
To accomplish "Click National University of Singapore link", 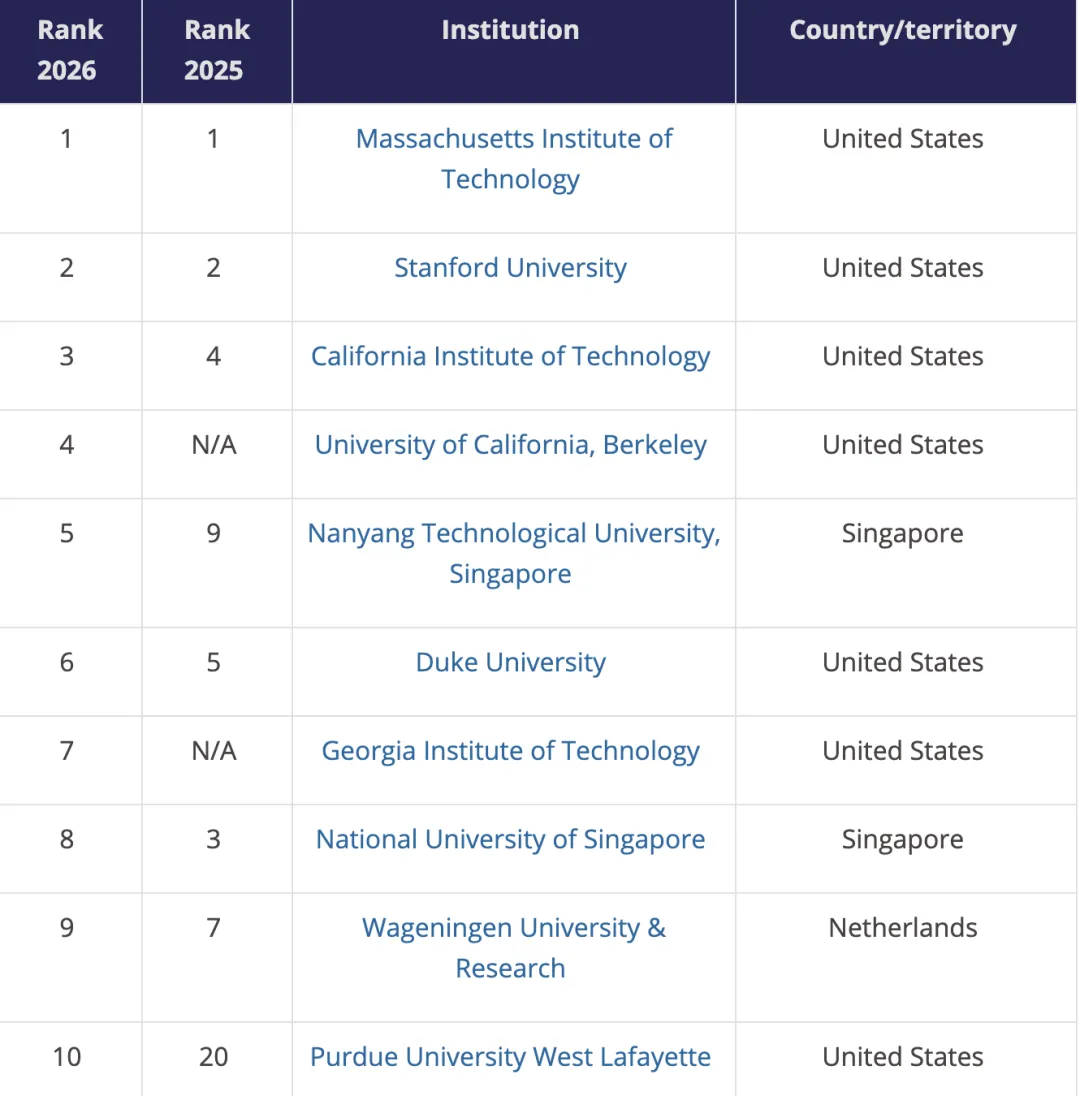I will [x=510, y=840].
